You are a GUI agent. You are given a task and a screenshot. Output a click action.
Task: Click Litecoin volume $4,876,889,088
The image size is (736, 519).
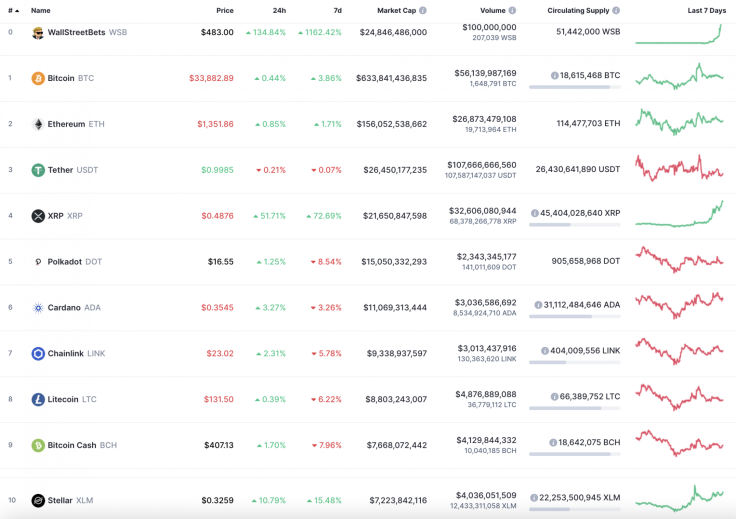pos(486,395)
